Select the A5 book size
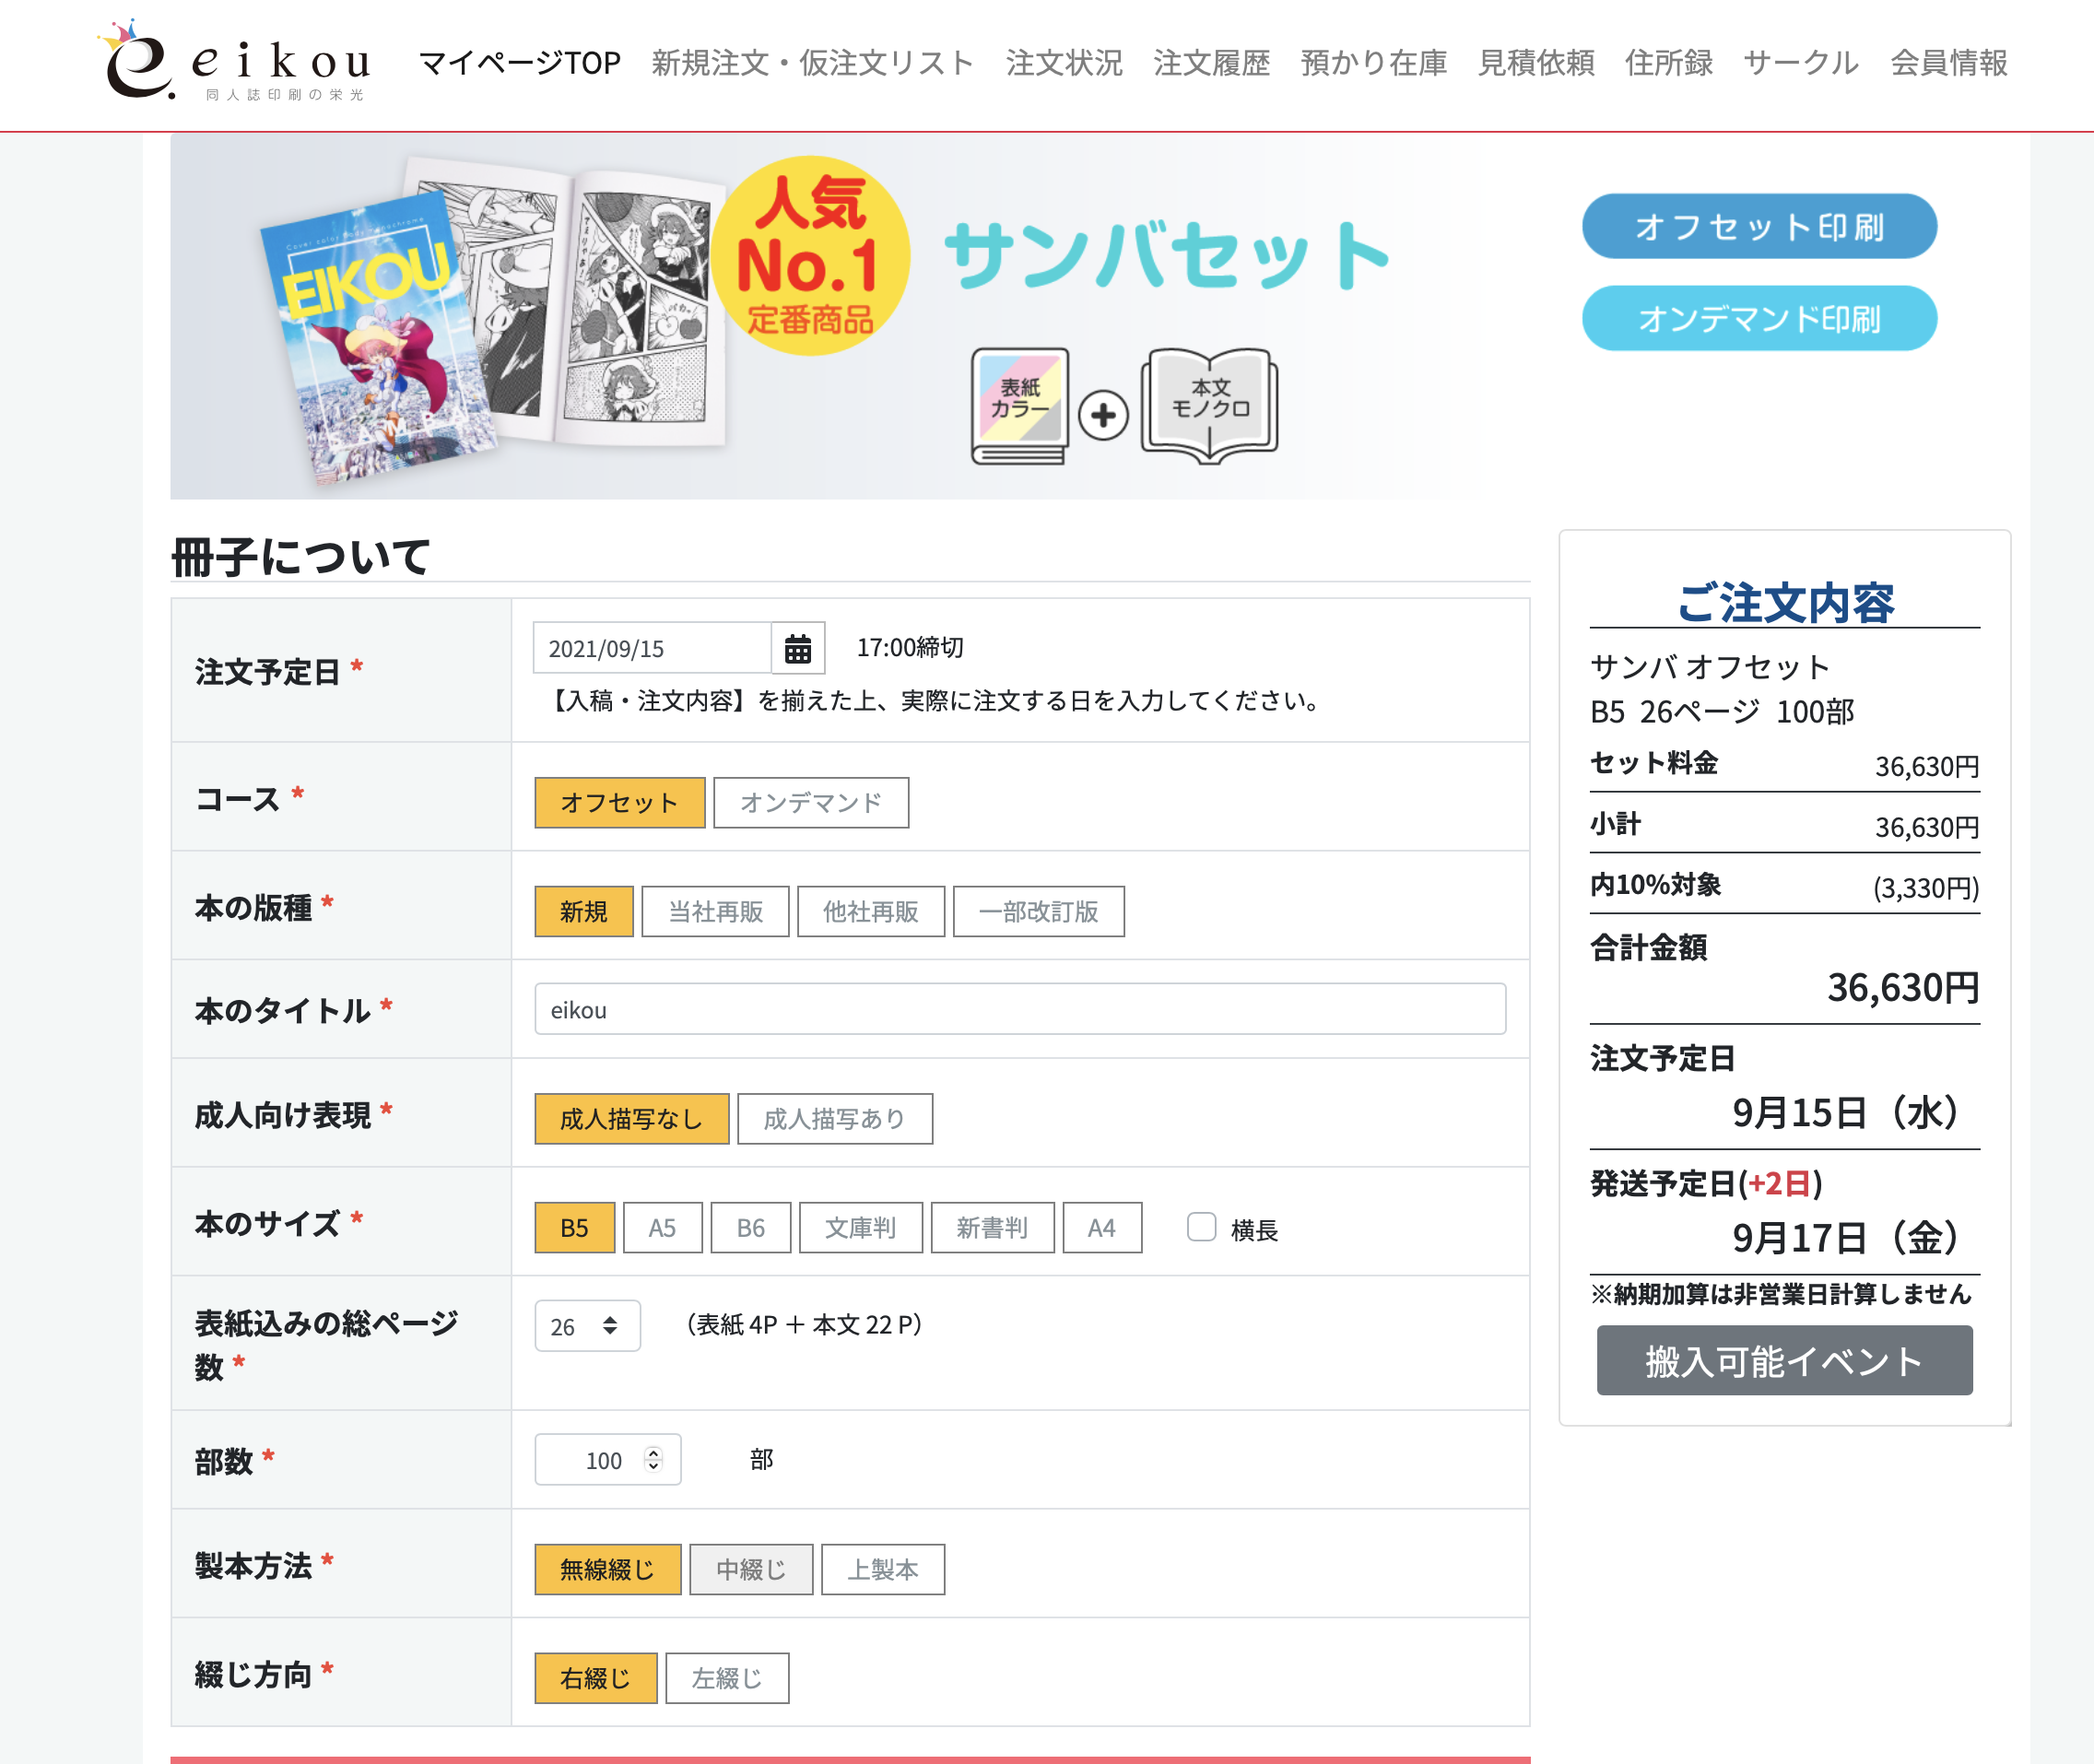Image resolution: width=2094 pixels, height=1764 pixels. pyautogui.click(x=662, y=1228)
